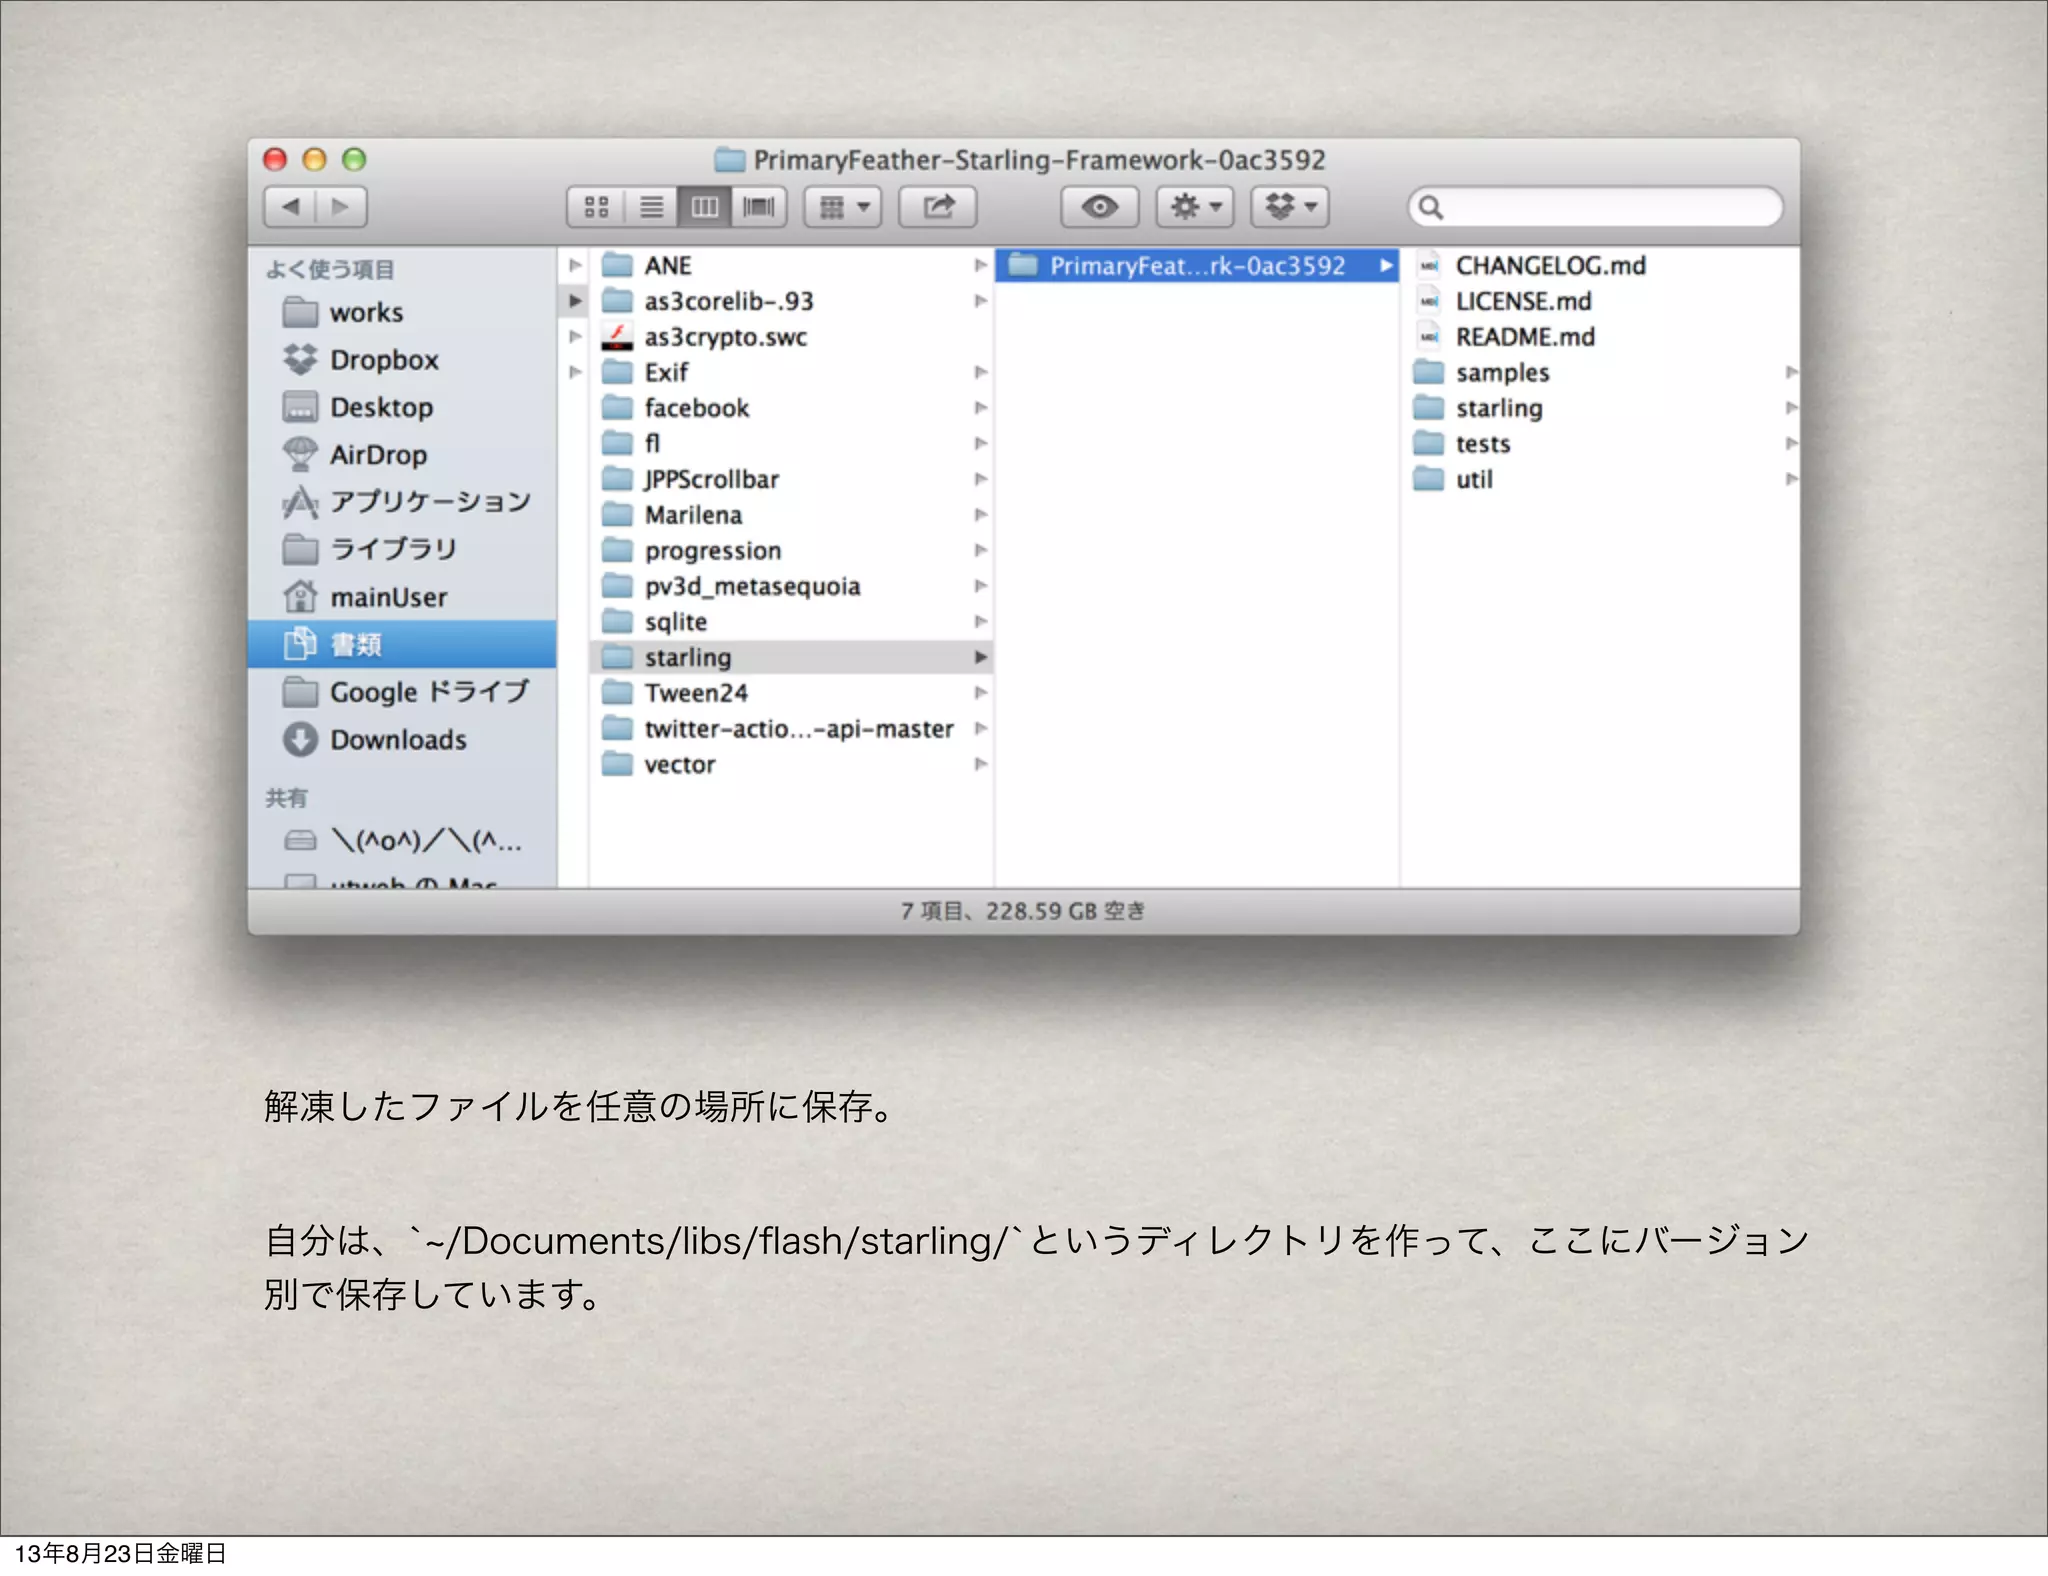Click the Dropbox sidebar icon
Screen dimensions: 2048x1576
[x=300, y=359]
